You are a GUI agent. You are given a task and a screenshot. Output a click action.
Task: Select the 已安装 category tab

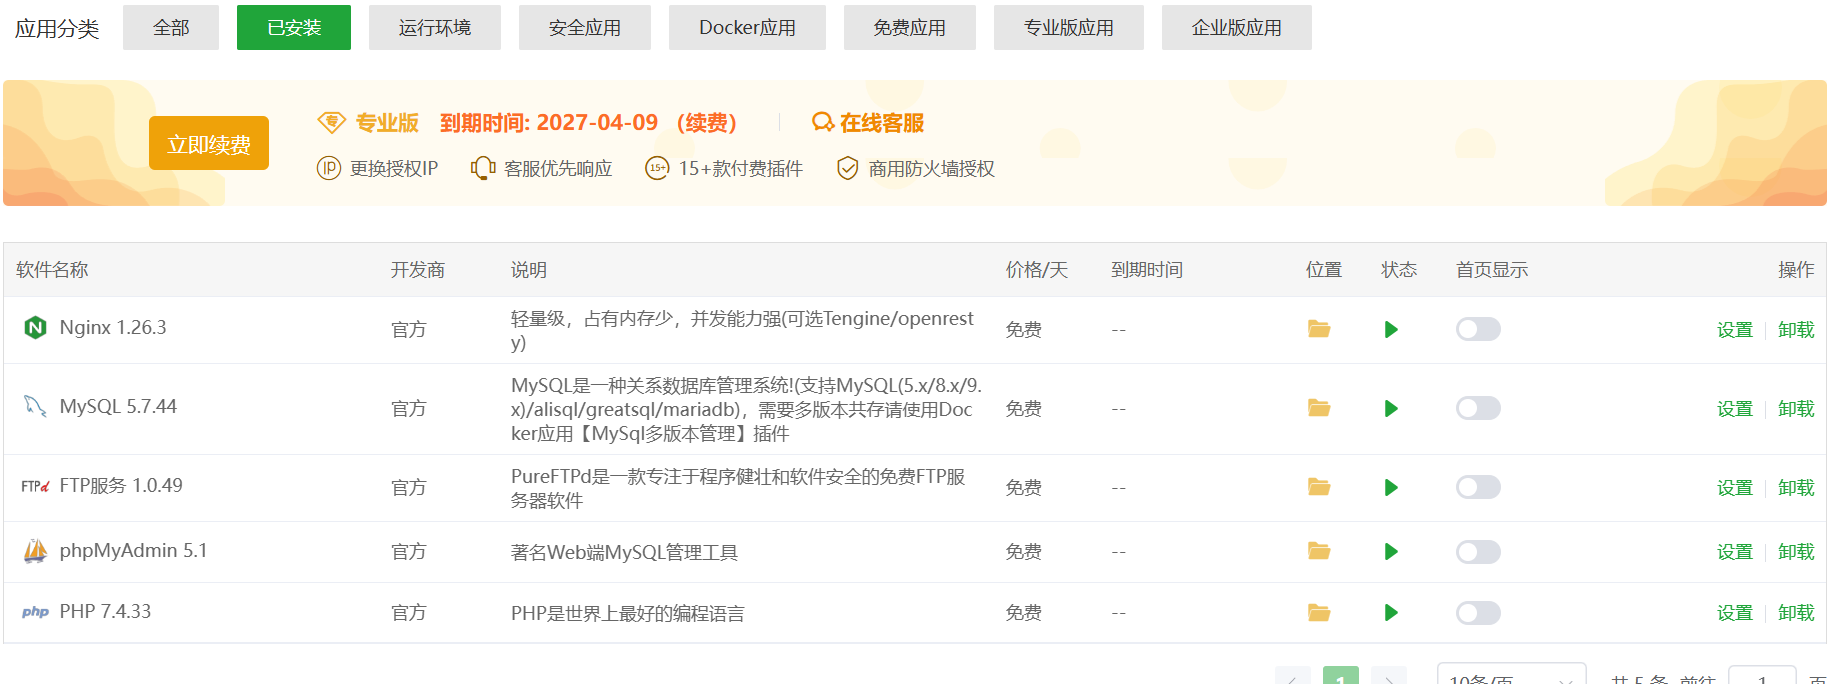[294, 27]
